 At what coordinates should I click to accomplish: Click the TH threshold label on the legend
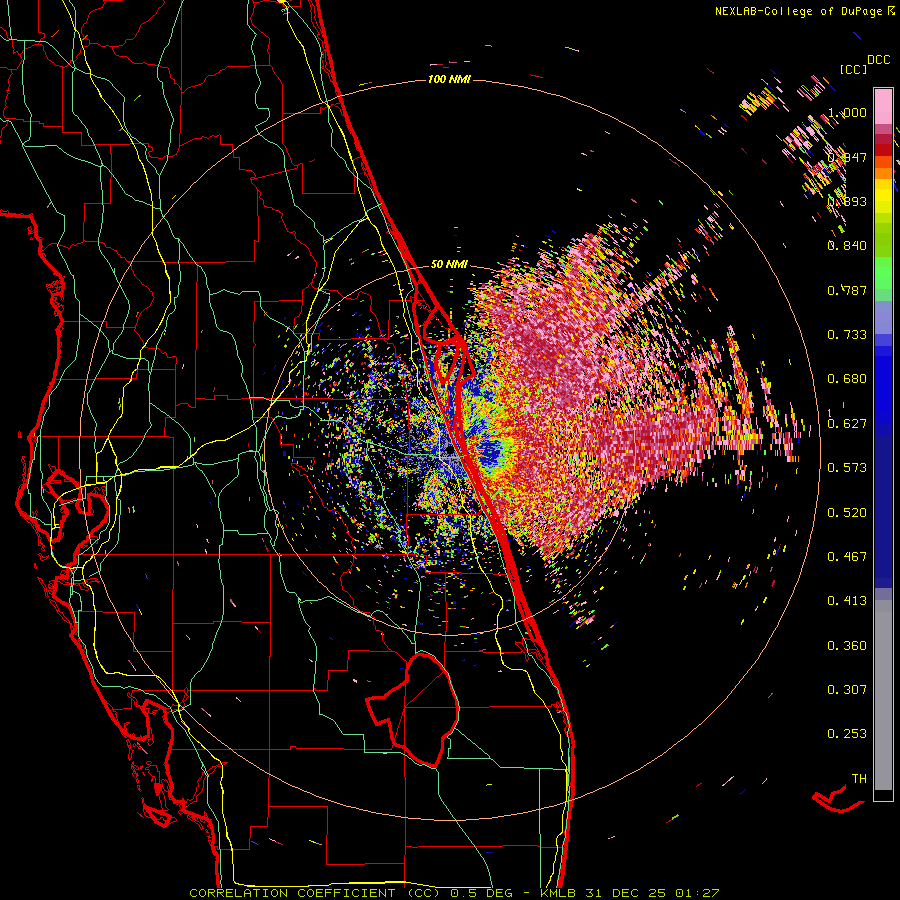(859, 779)
